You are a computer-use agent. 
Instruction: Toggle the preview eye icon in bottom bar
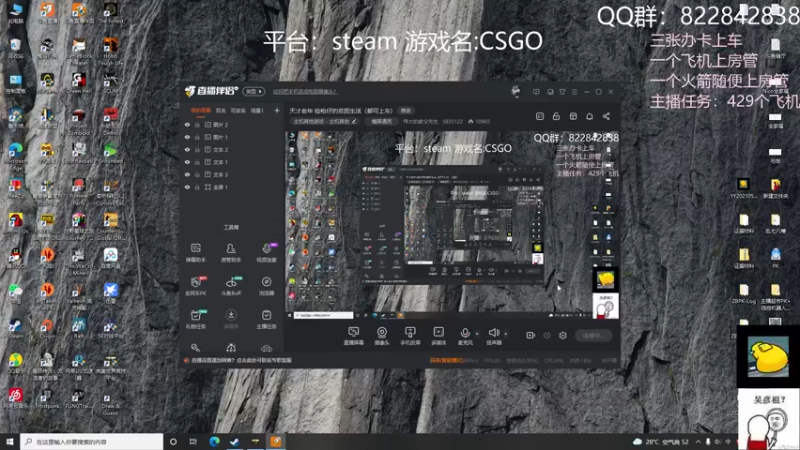[x=547, y=335]
